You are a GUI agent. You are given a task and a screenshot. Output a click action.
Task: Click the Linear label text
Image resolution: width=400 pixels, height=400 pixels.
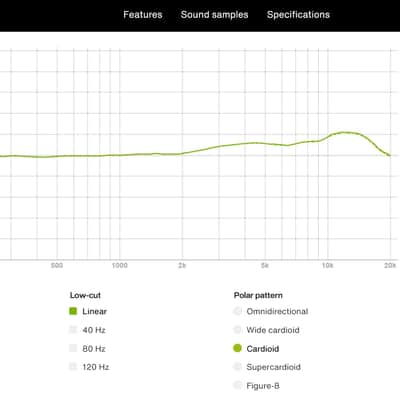(95, 311)
